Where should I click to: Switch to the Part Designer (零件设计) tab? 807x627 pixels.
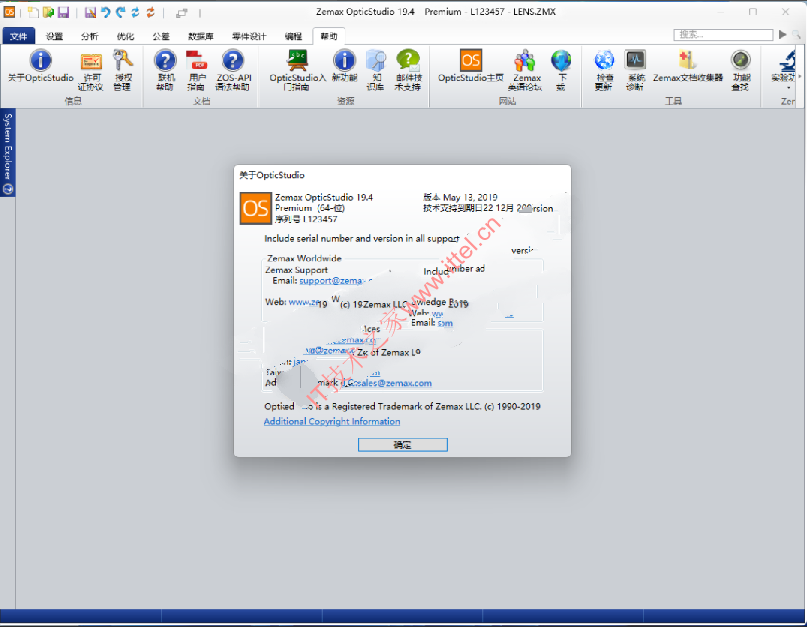tap(249, 36)
